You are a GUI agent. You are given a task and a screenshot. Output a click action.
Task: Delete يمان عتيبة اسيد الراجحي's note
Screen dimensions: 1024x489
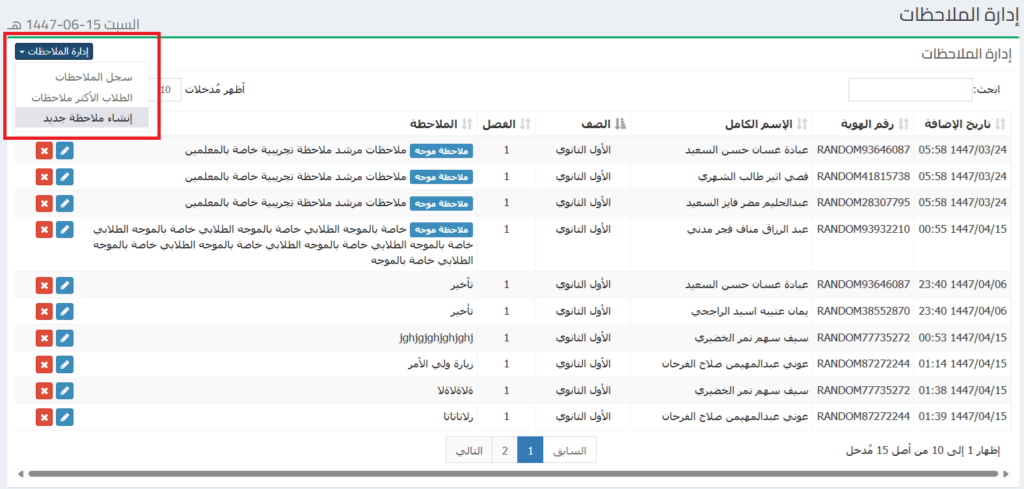pos(44,311)
